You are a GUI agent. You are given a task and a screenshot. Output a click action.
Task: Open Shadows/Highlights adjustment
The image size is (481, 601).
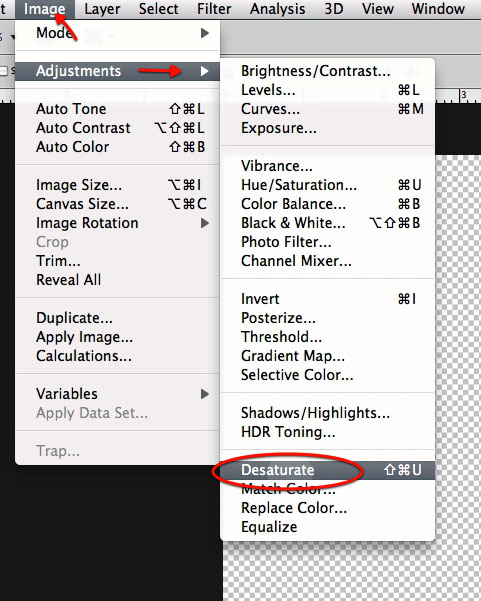[328, 413]
